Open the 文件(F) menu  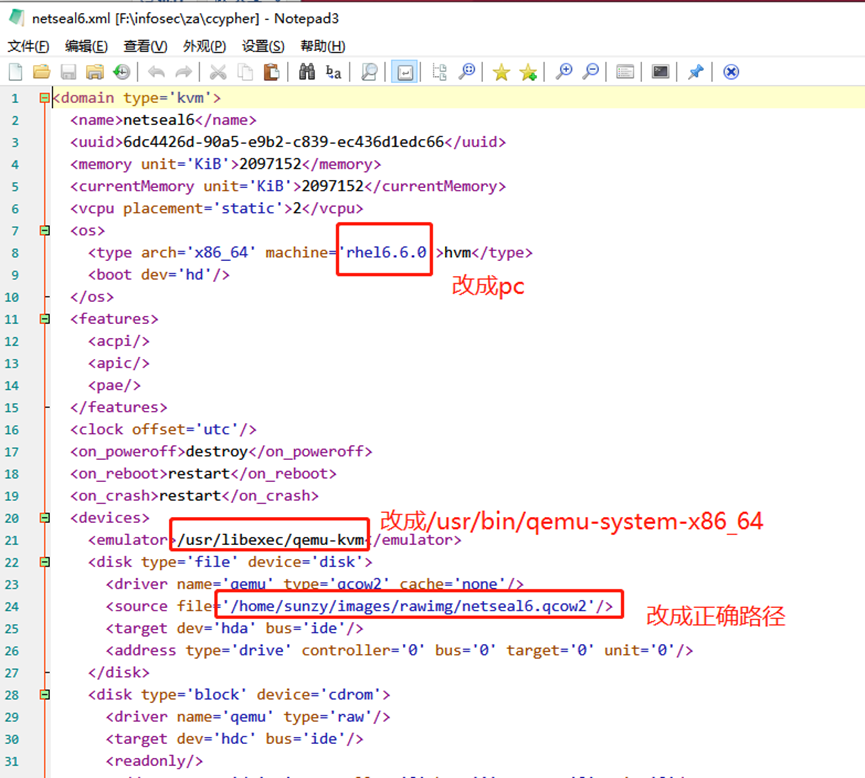coord(28,46)
